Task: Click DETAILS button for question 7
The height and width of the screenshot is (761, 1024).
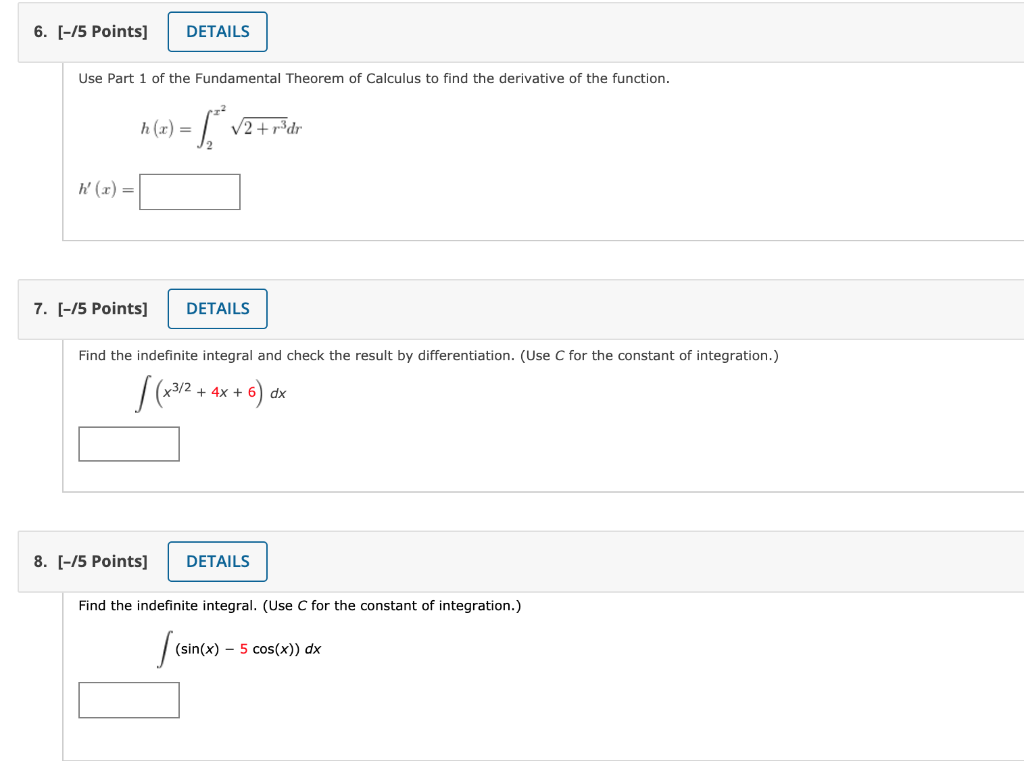Action: (x=217, y=308)
